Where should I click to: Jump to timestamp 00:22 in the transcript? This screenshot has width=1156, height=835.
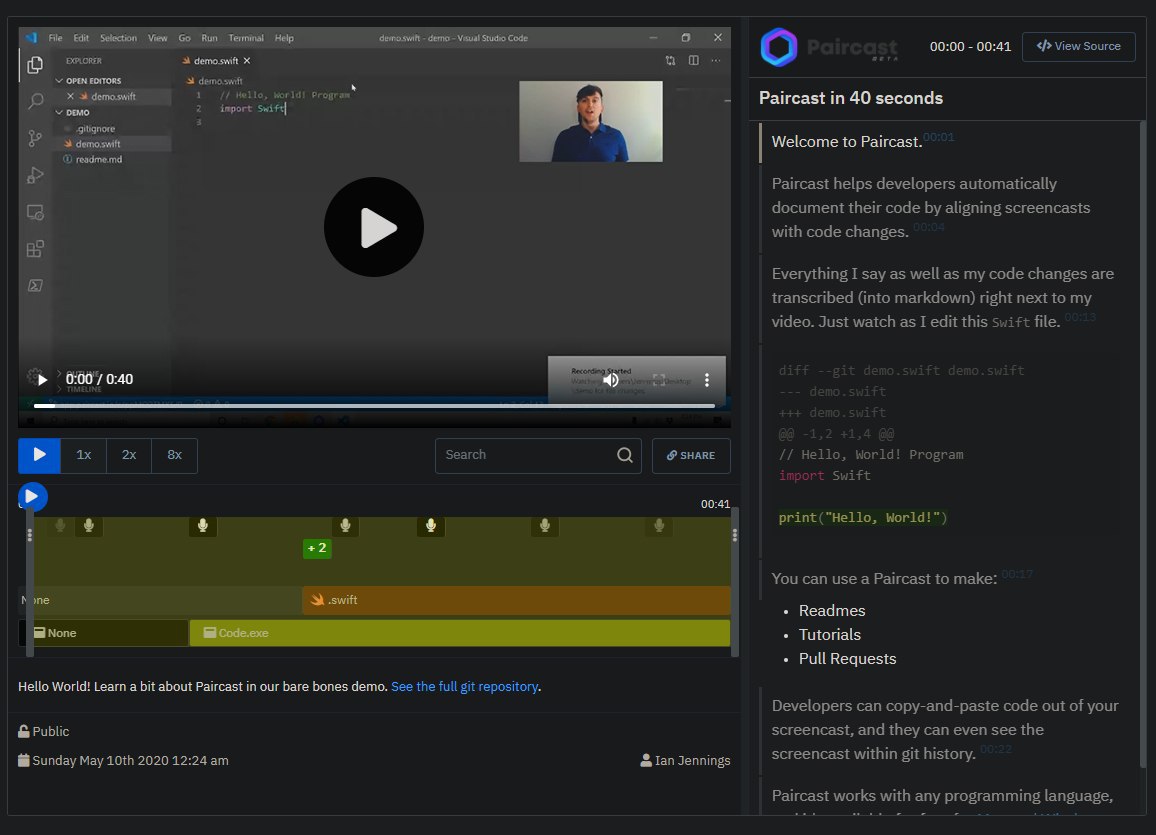(x=996, y=749)
